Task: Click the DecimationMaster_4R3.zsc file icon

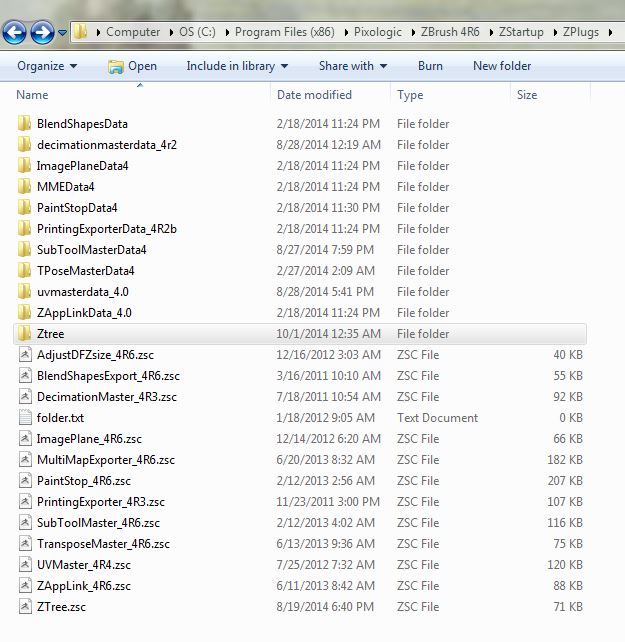Action: 25,396
